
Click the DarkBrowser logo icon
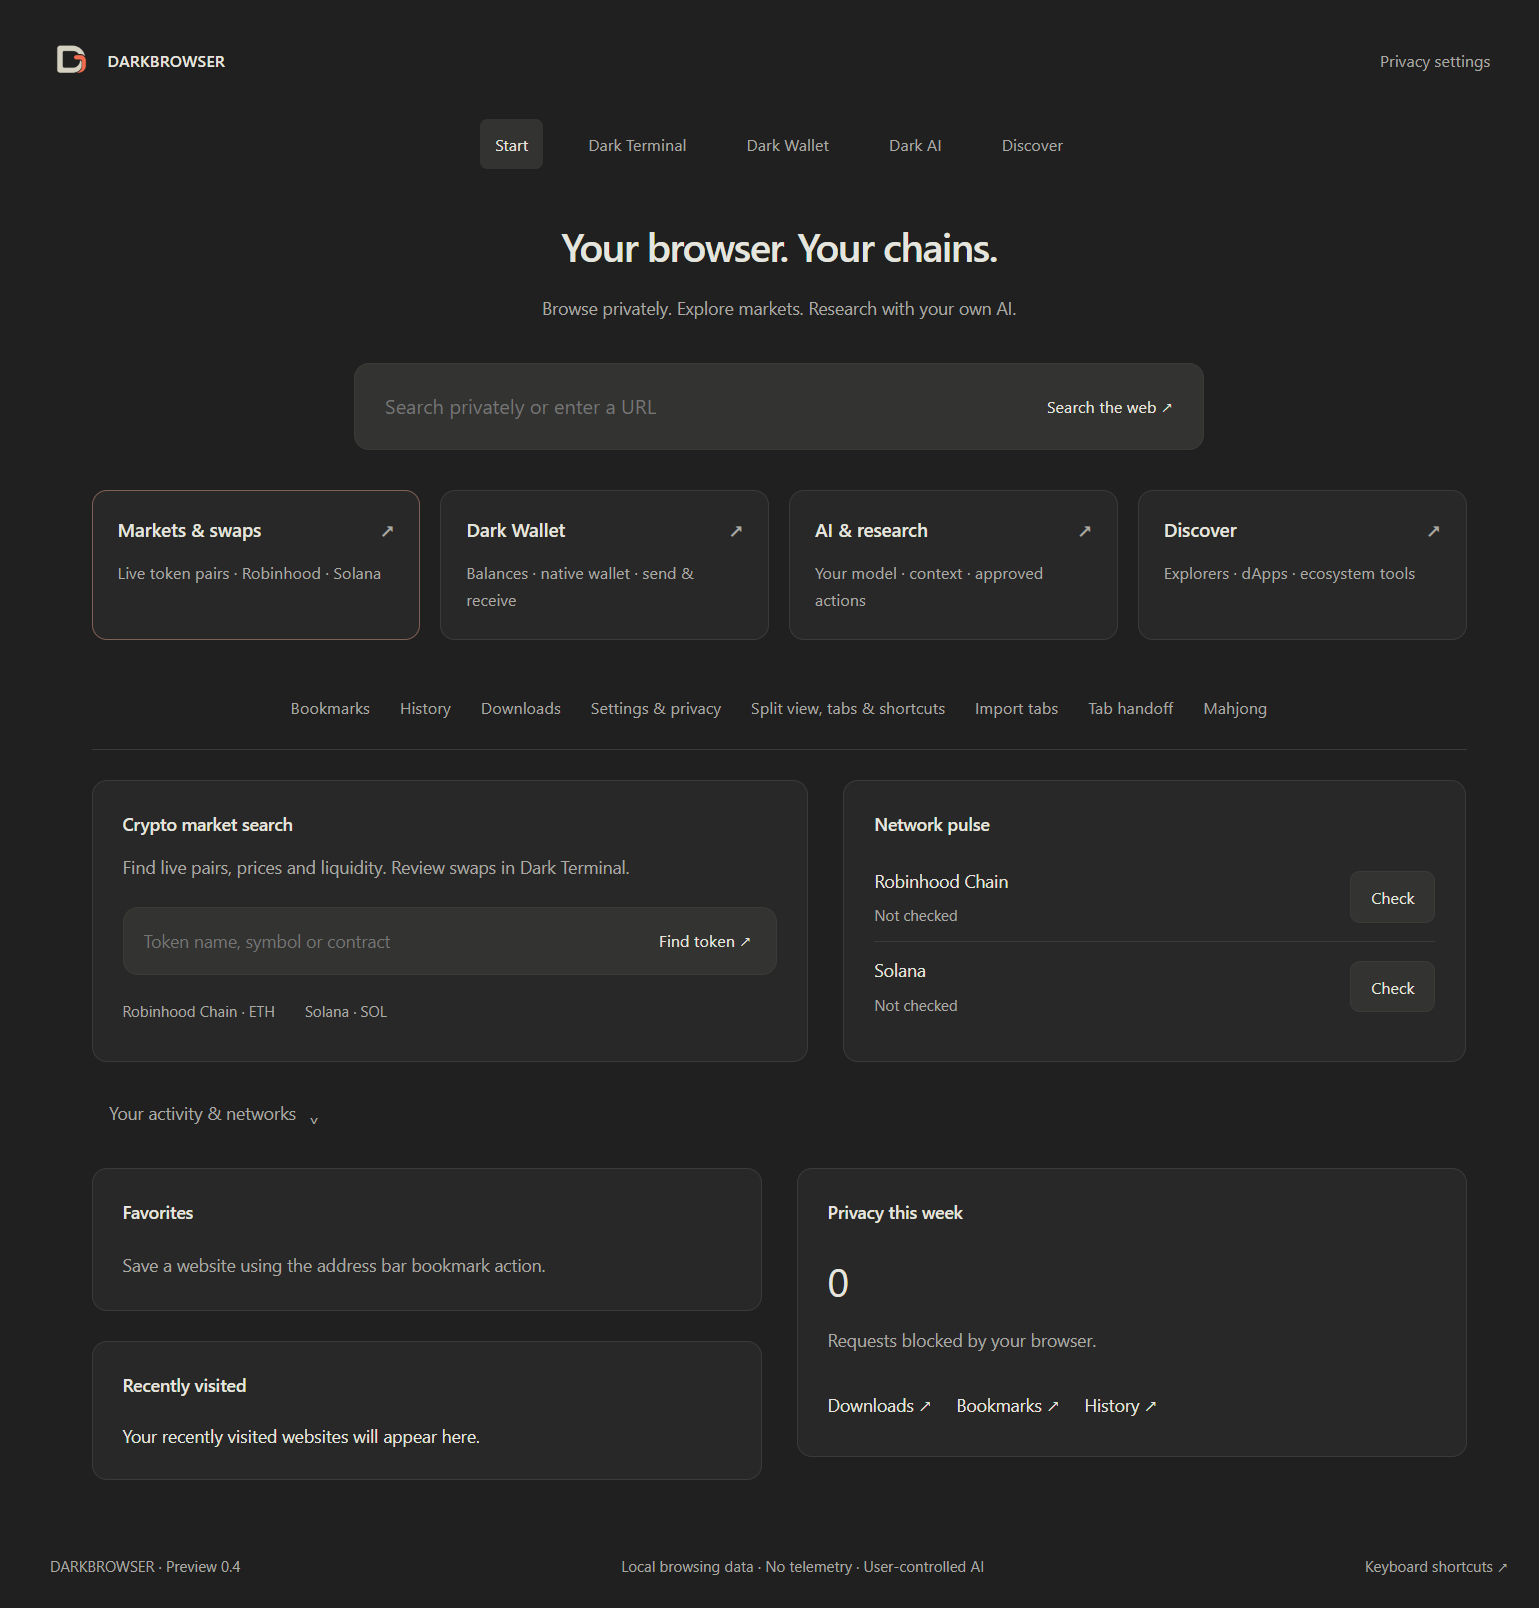click(71, 60)
